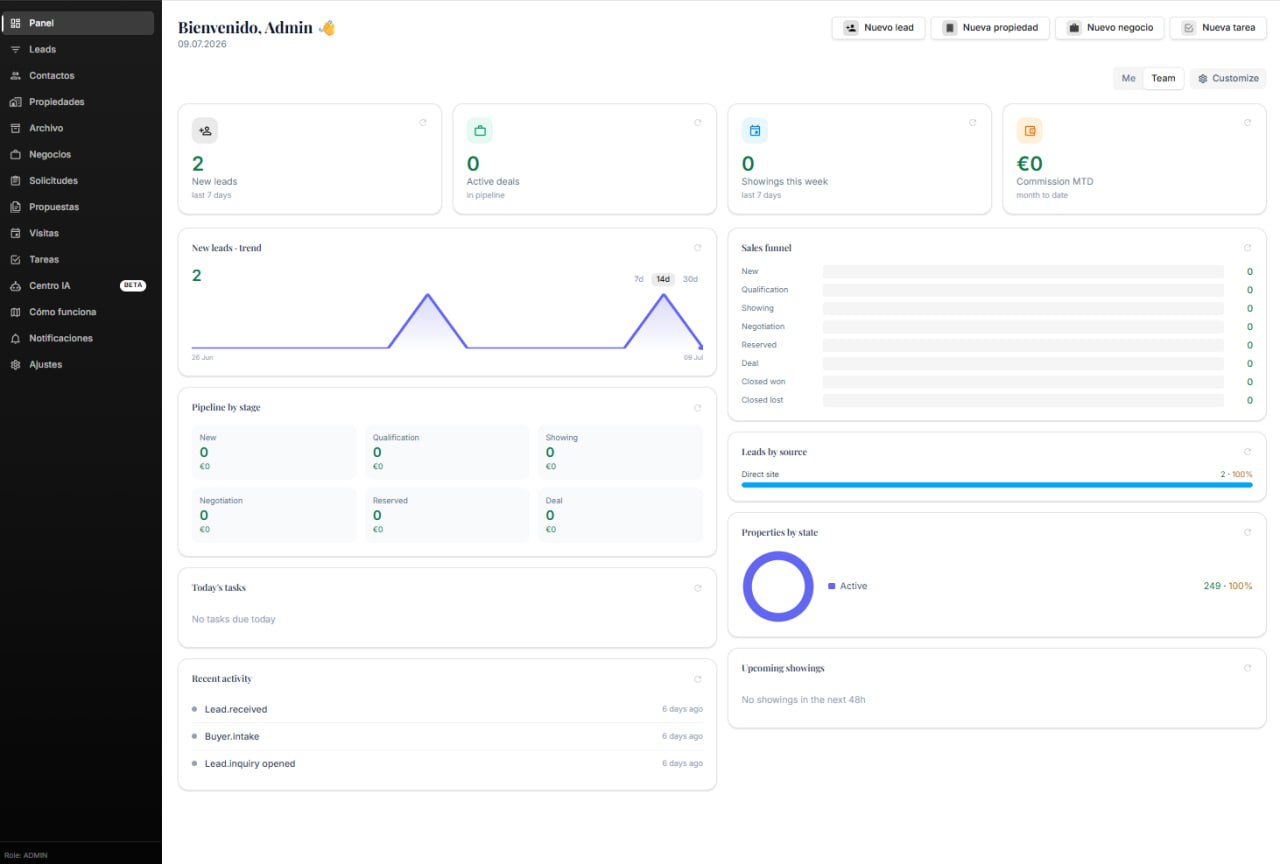The height and width of the screenshot is (864, 1280).
Task: Open the Leads section
Action: (78, 49)
